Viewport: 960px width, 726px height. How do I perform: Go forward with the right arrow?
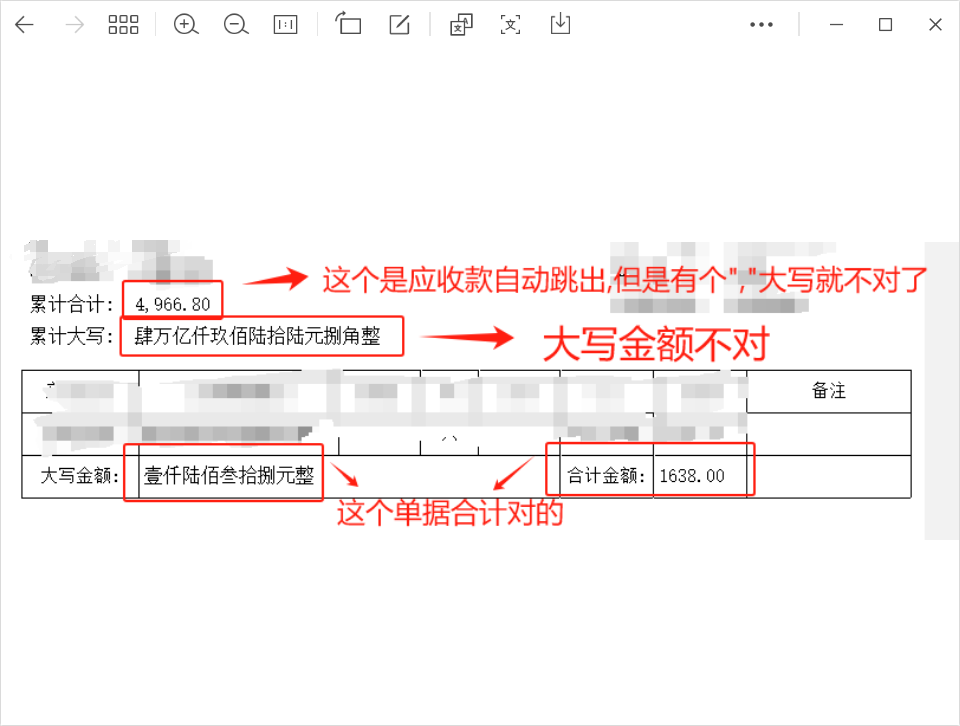click(x=74, y=25)
